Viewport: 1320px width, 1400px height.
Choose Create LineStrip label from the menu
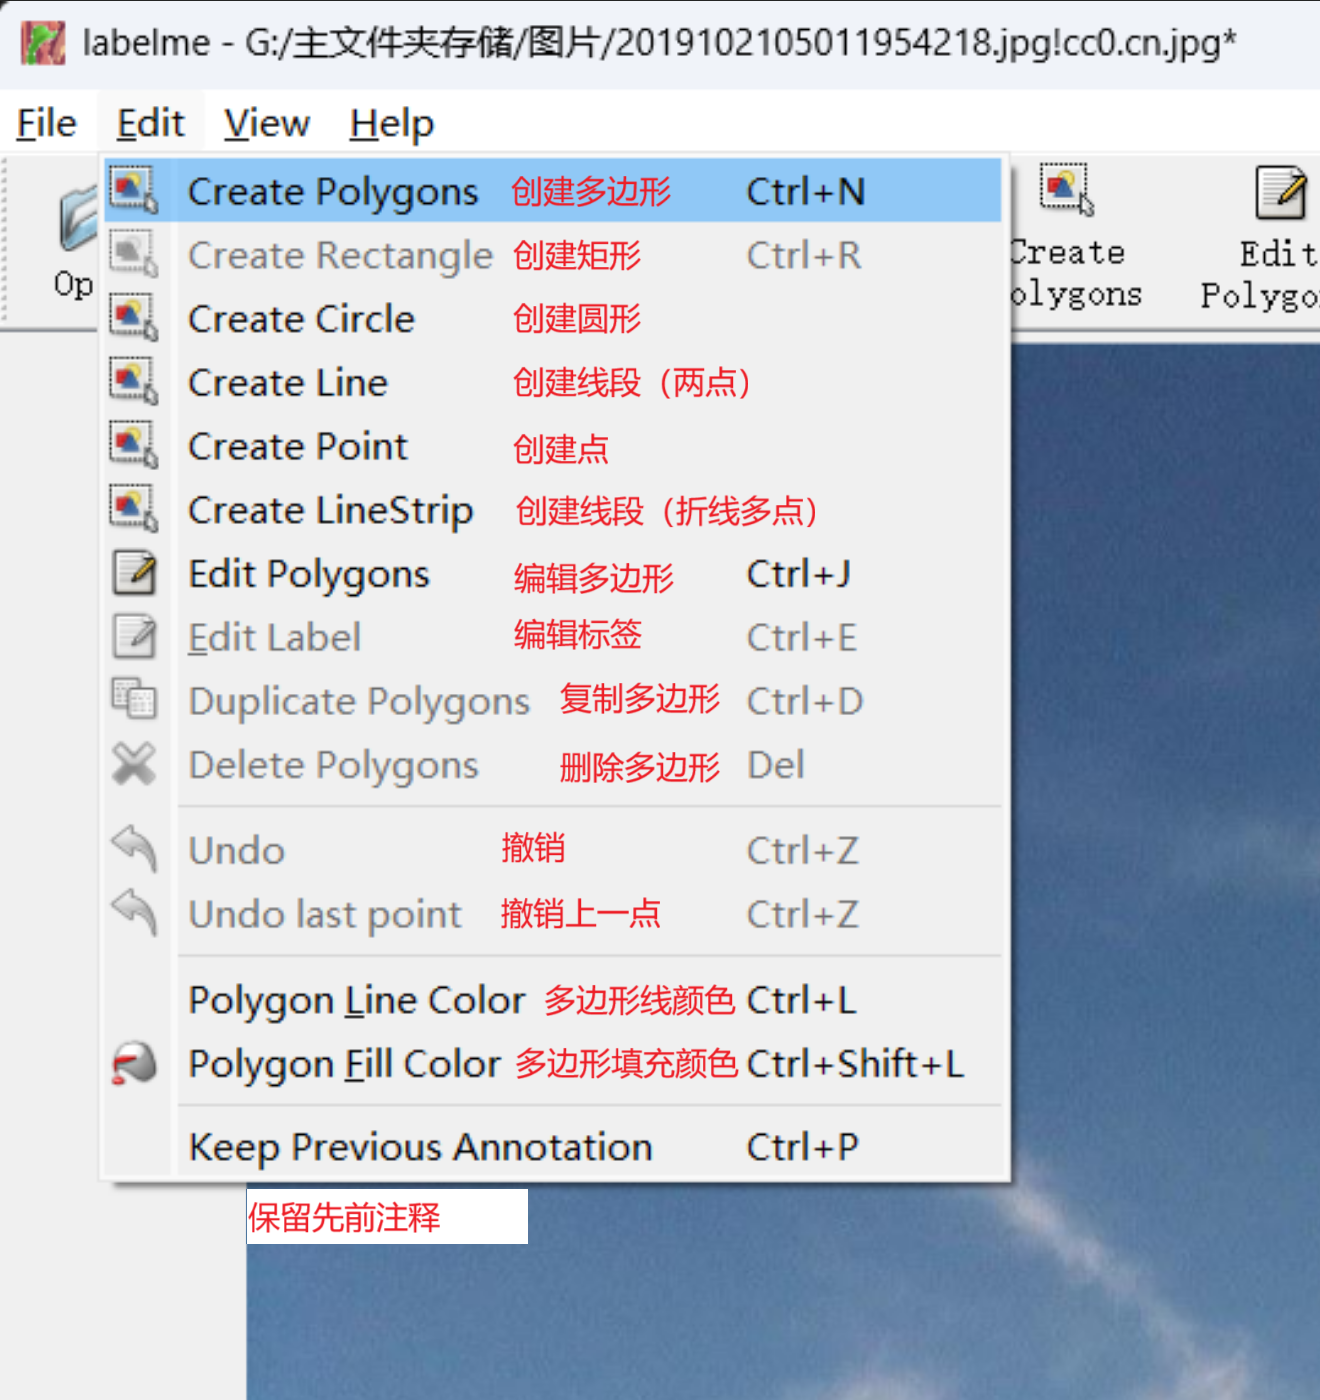coord(330,511)
